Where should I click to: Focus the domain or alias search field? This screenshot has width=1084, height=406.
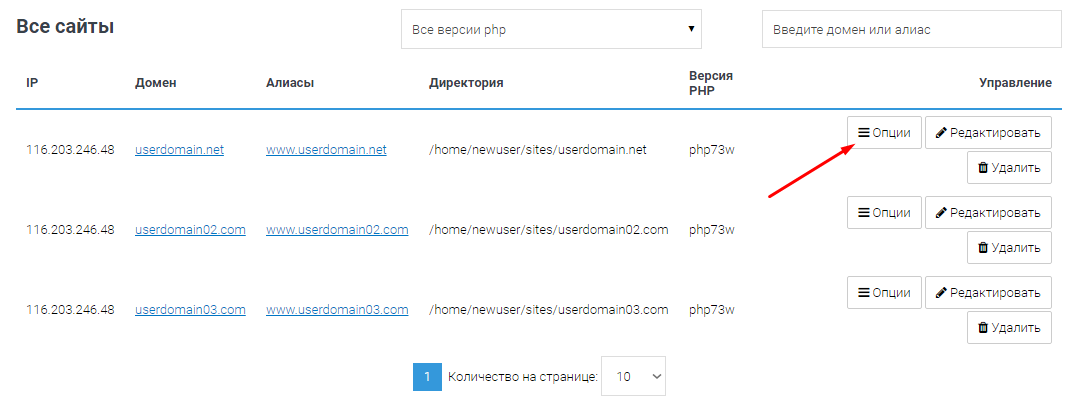(911, 30)
